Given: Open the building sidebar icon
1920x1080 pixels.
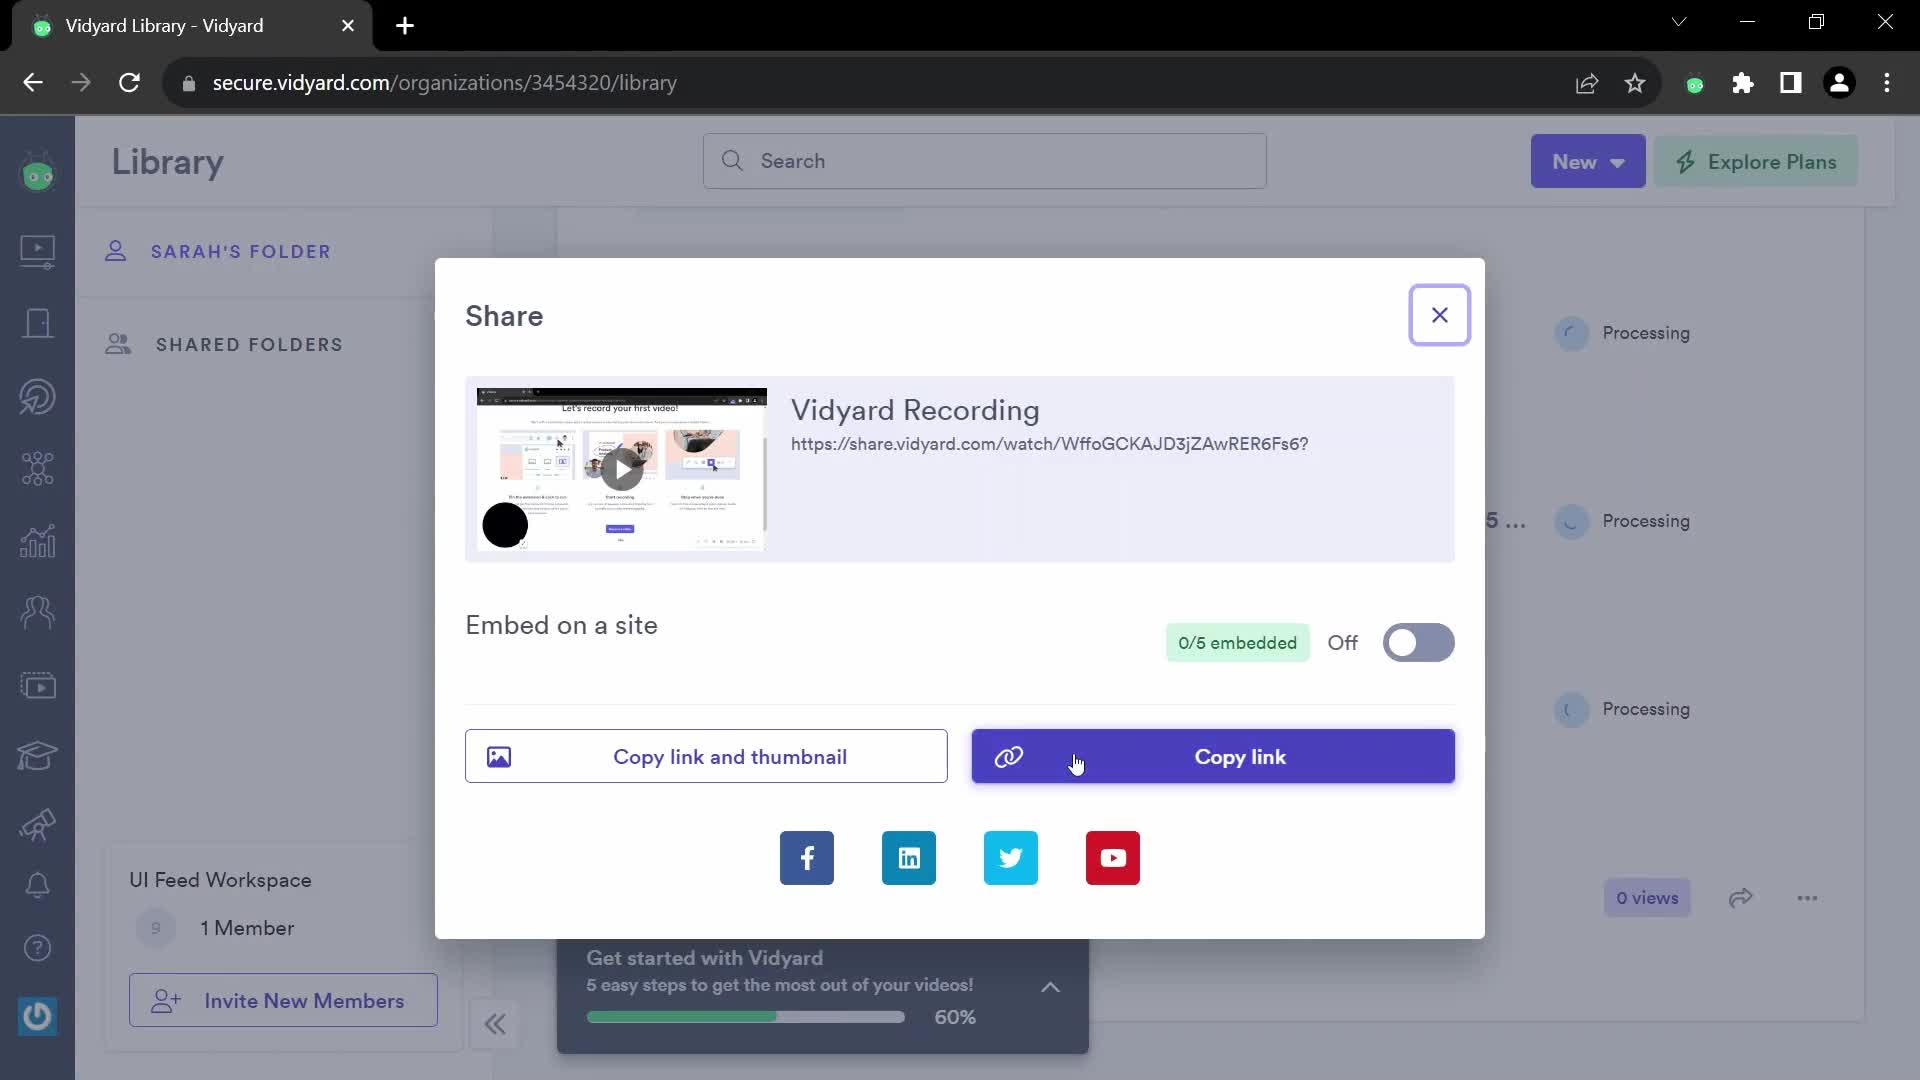Looking at the screenshot, I should tap(38, 323).
